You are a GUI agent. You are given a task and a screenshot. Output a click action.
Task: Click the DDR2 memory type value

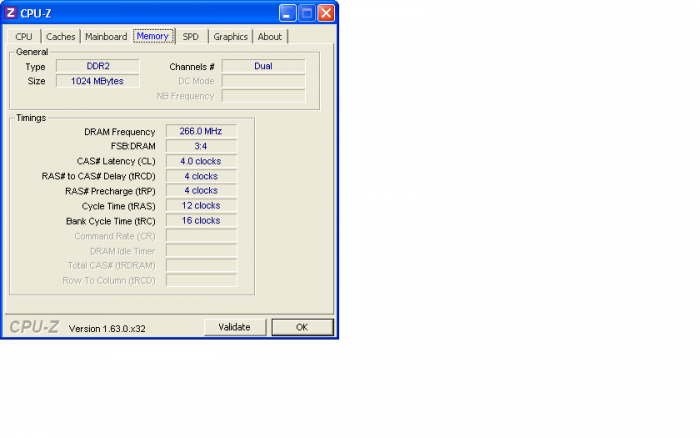pyautogui.click(x=98, y=66)
